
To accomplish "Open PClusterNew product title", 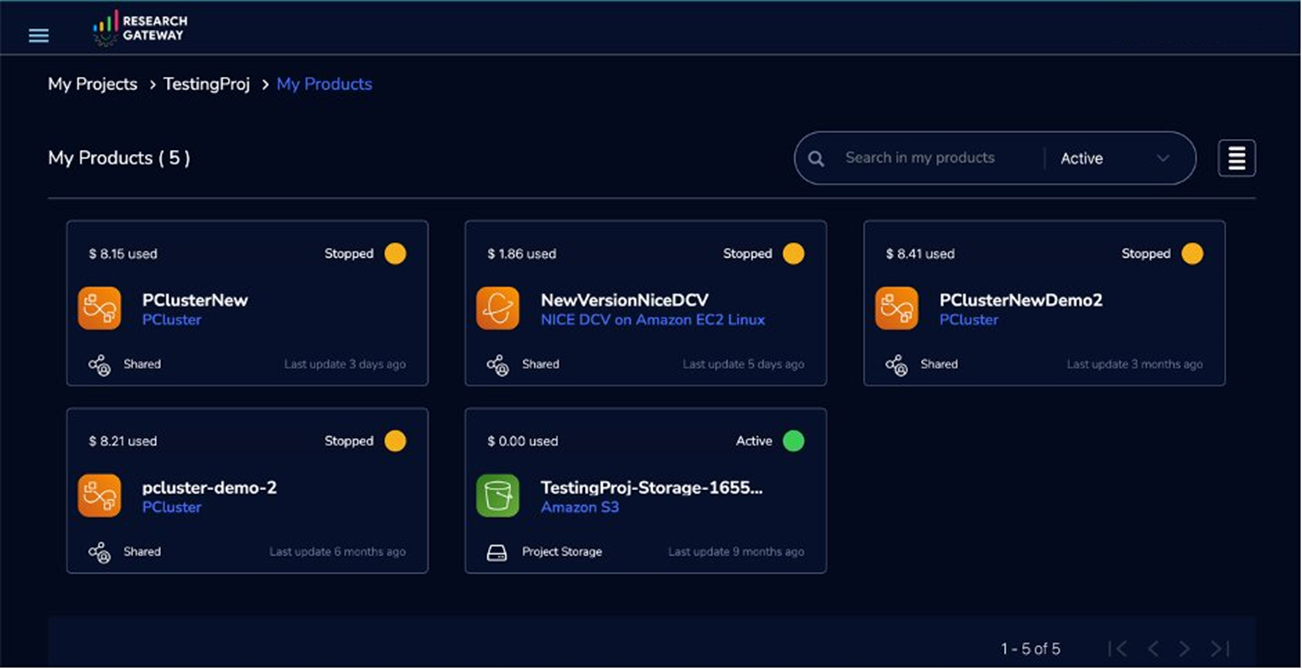I will (x=195, y=300).
